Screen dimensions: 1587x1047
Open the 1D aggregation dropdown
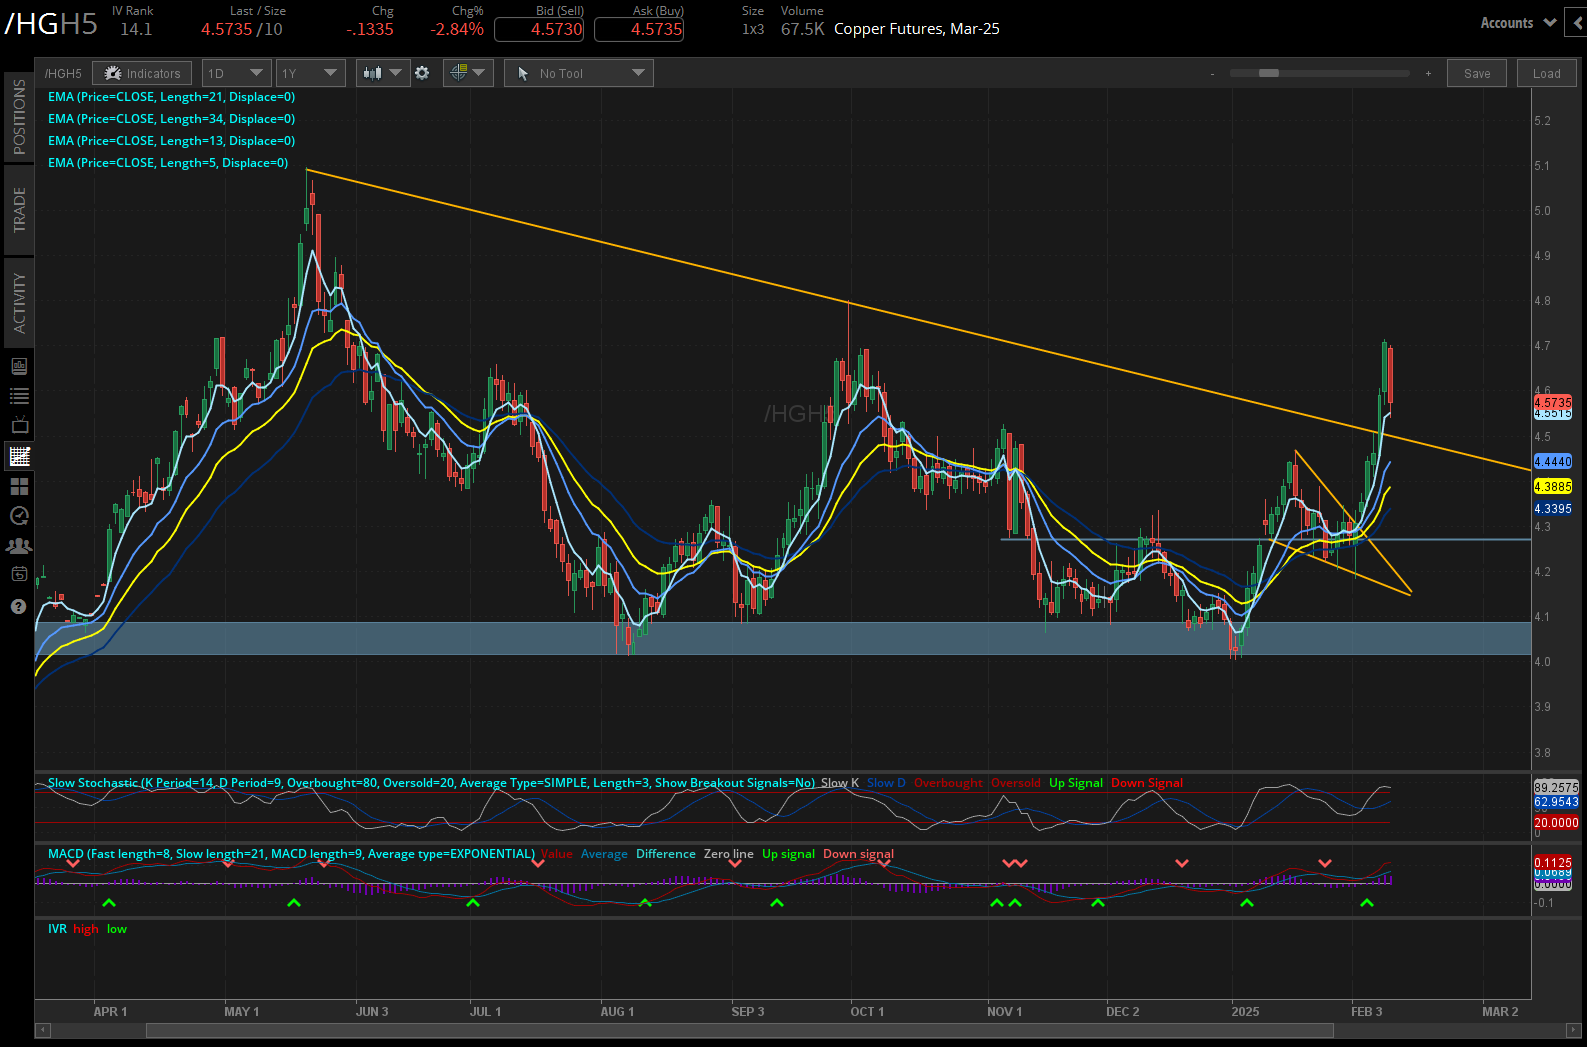tap(236, 73)
